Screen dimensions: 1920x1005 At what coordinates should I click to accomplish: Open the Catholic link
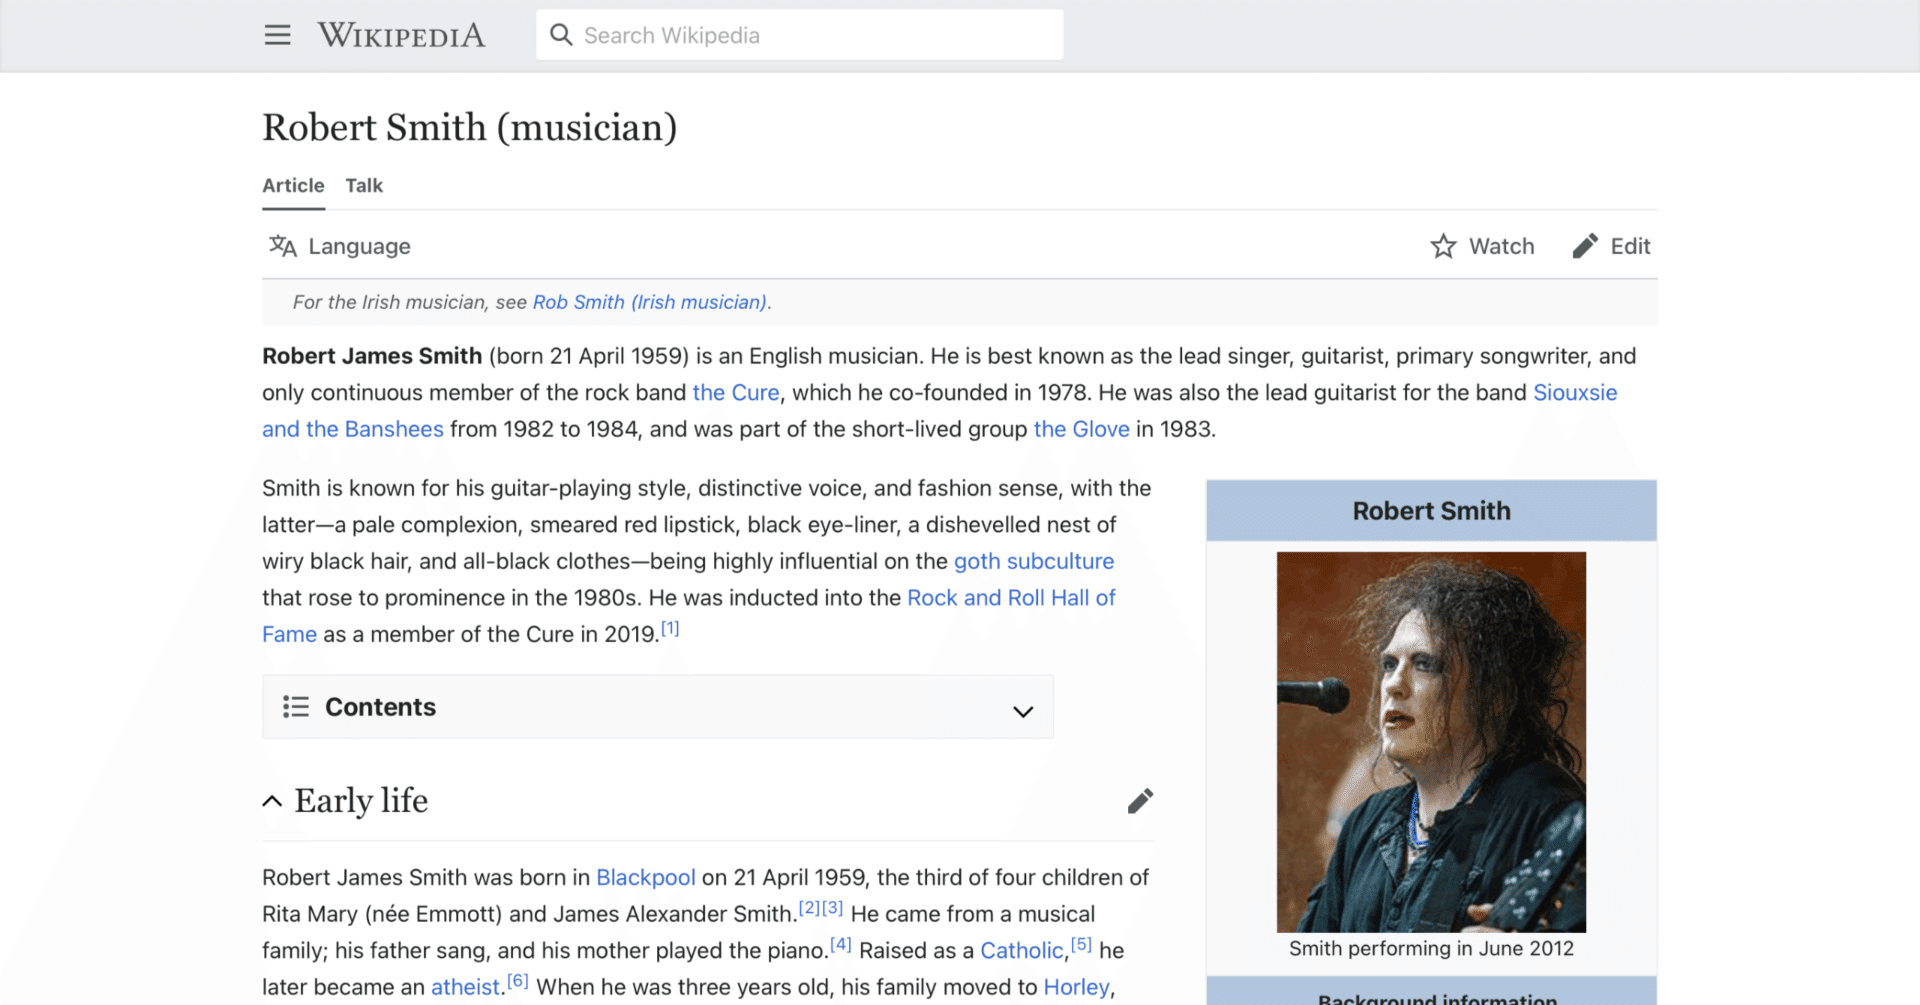pyautogui.click(x=1022, y=950)
